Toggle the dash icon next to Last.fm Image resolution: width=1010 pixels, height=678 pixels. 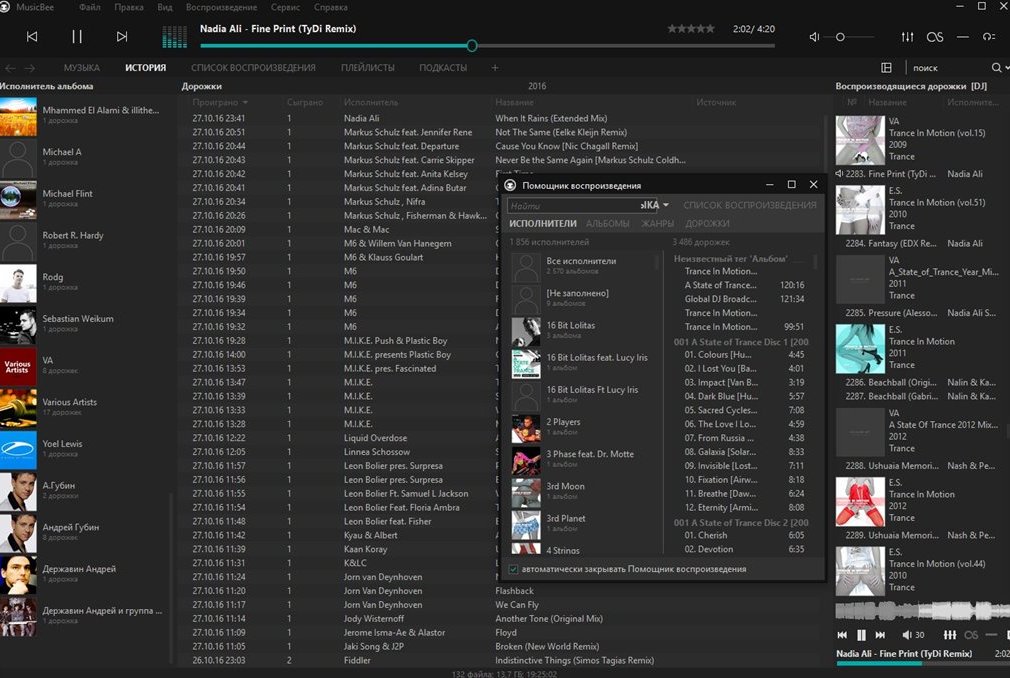click(x=962, y=37)
